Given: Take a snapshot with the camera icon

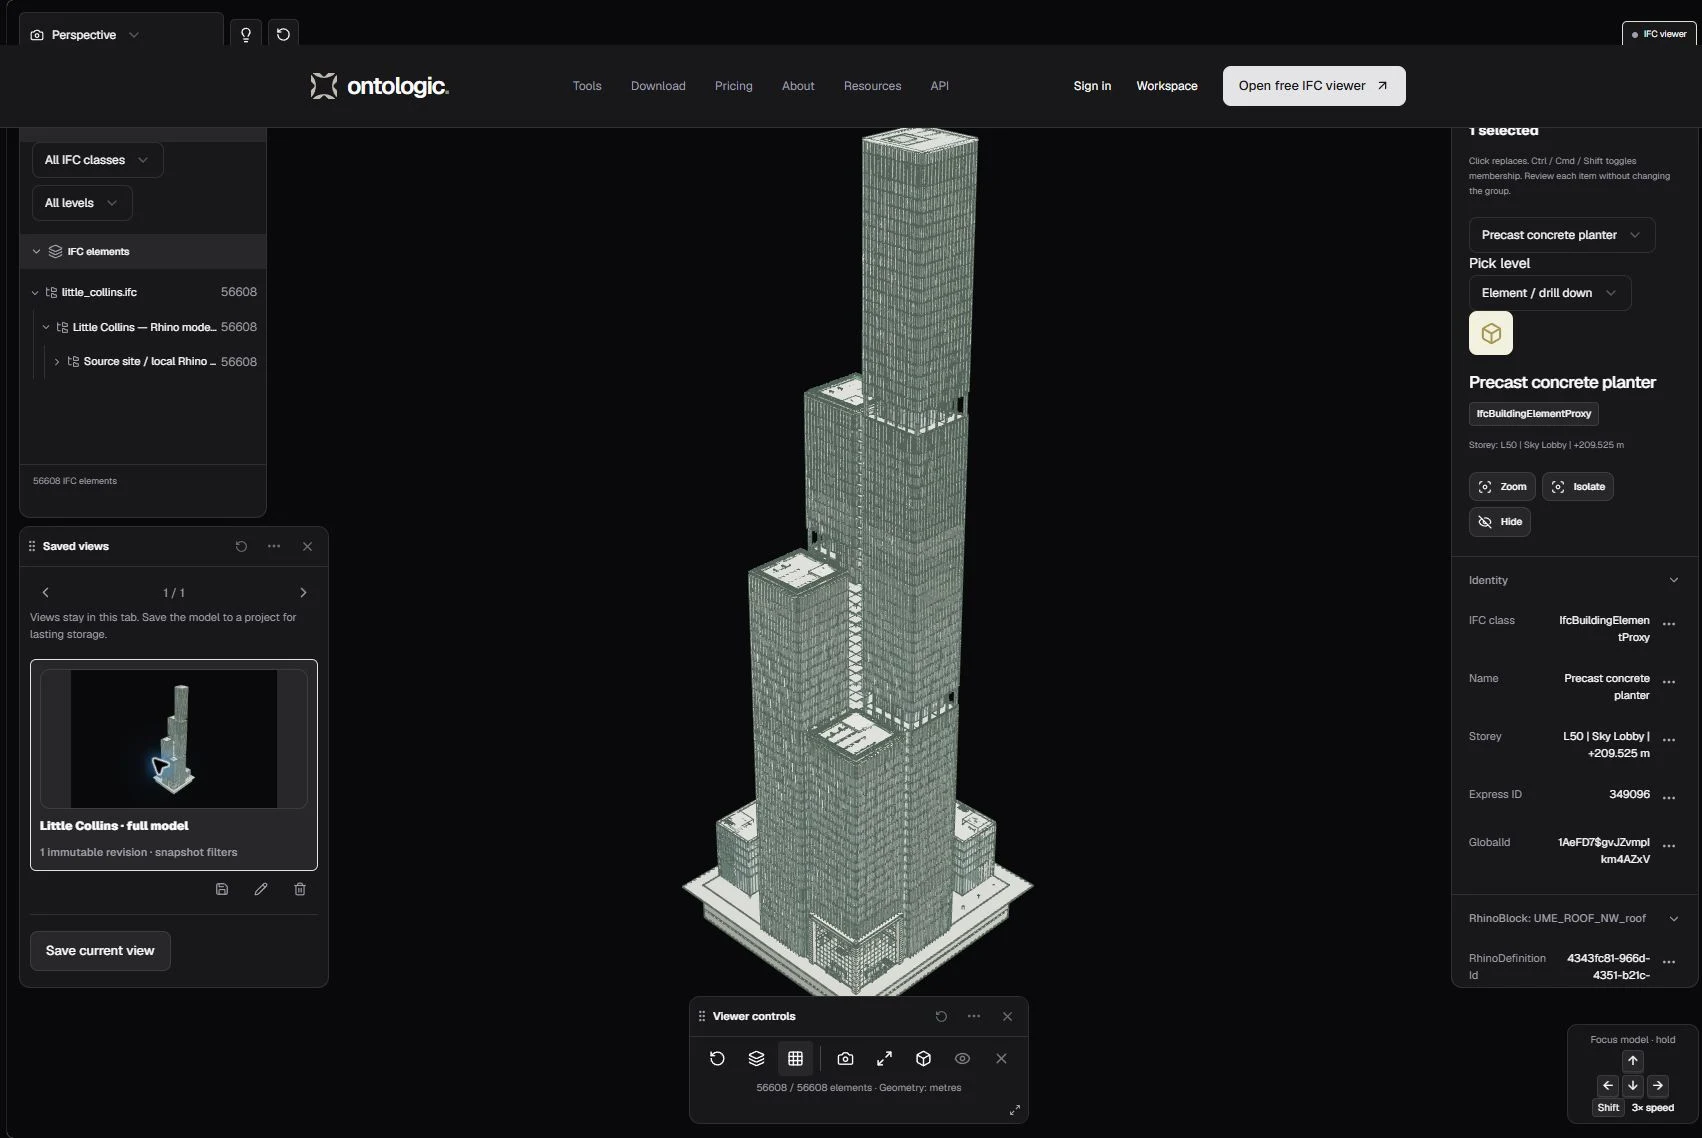Looking at the screenshot, I should (845, 1058).
